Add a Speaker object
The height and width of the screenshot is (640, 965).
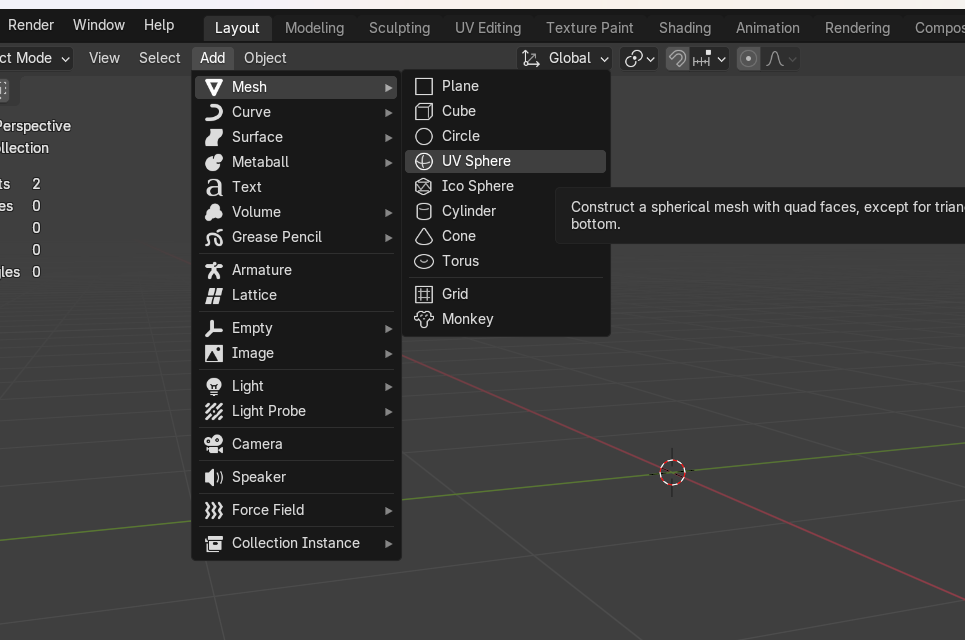tap(296, 478)
